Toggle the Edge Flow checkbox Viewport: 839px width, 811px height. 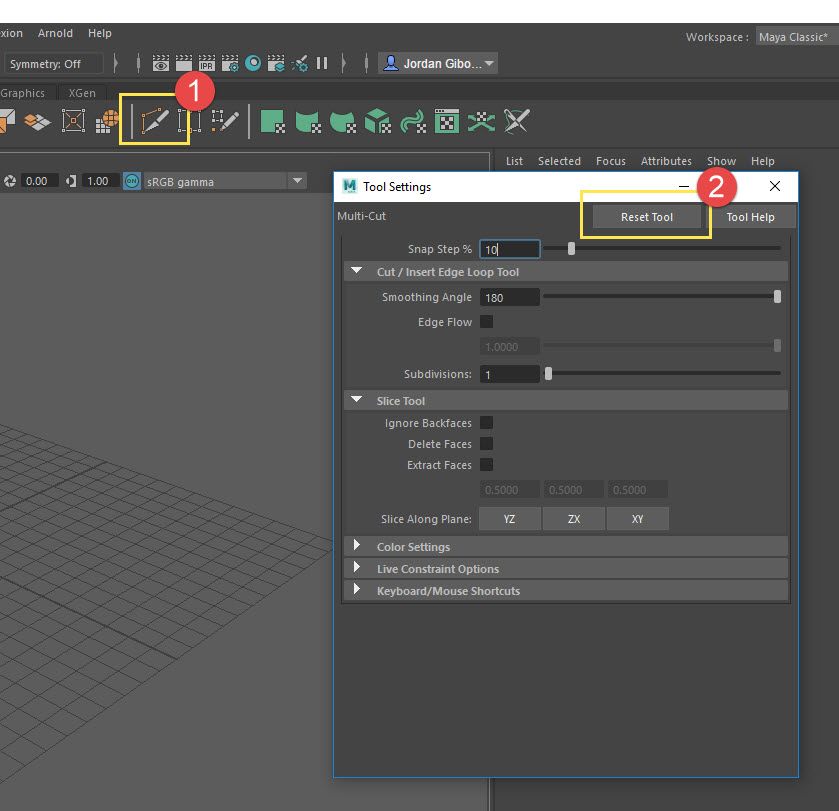click(x=486, y=322)
